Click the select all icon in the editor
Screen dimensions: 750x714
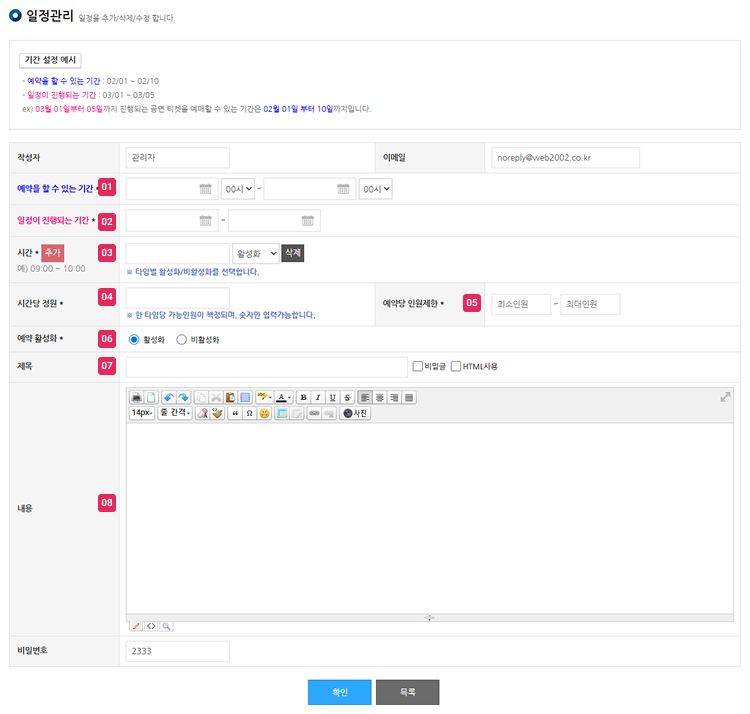click(x=245, y=397)
